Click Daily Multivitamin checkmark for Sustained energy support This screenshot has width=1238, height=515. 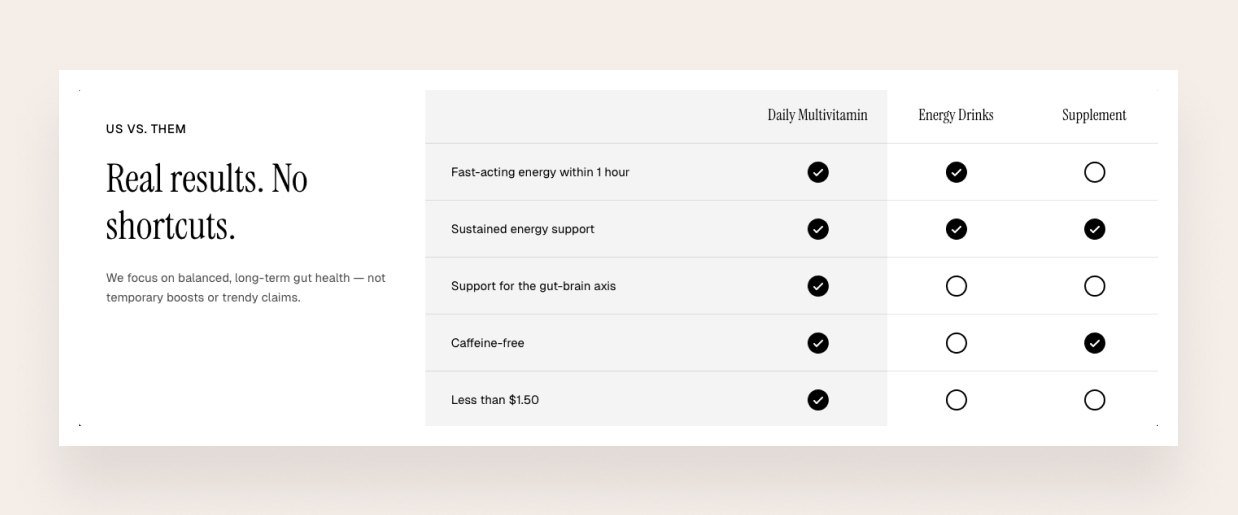pos(818,229)
